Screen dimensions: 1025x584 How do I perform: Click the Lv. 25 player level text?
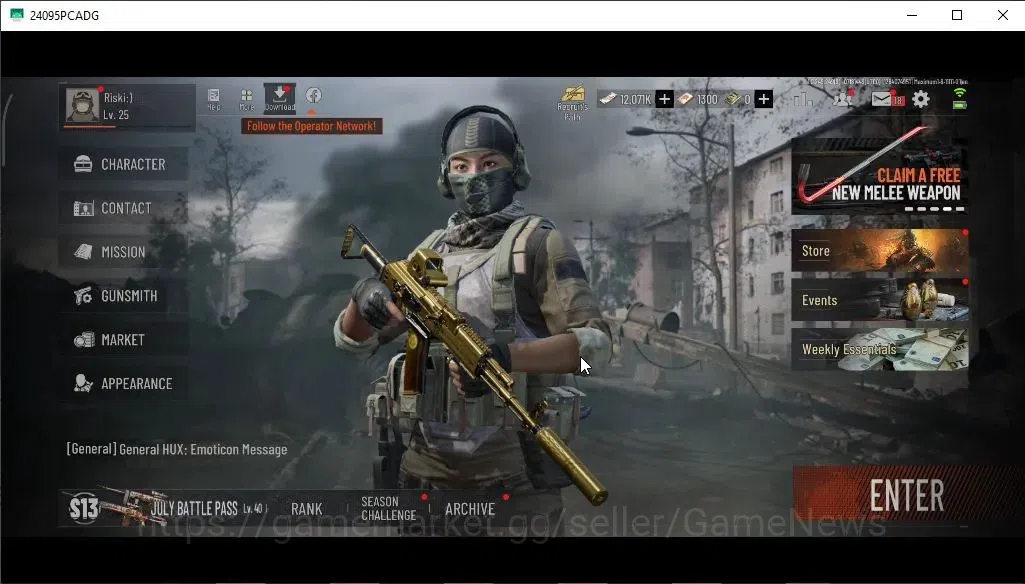[x=116, y=114]
